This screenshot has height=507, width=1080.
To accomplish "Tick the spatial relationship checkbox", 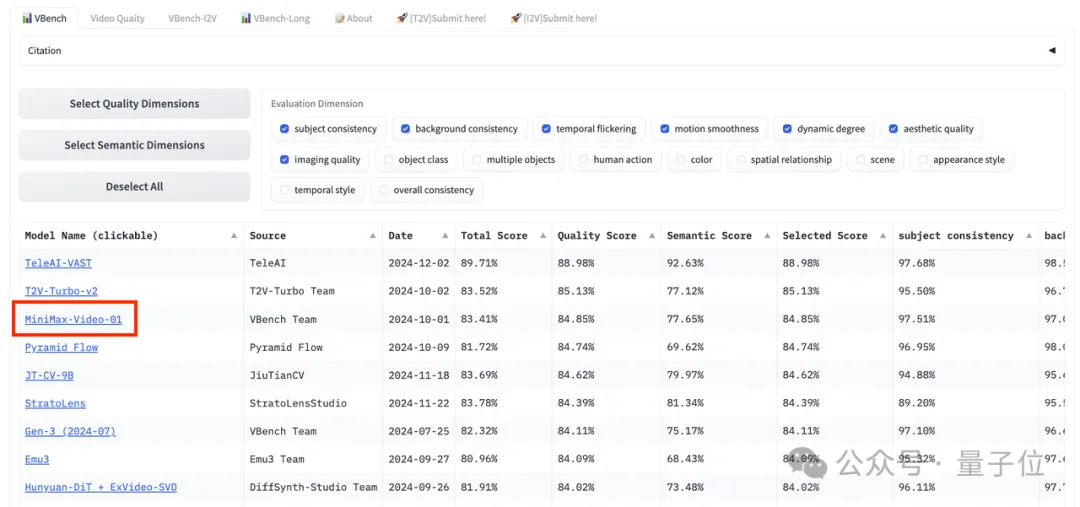I will pyautogui.click(x=741, y=160).
